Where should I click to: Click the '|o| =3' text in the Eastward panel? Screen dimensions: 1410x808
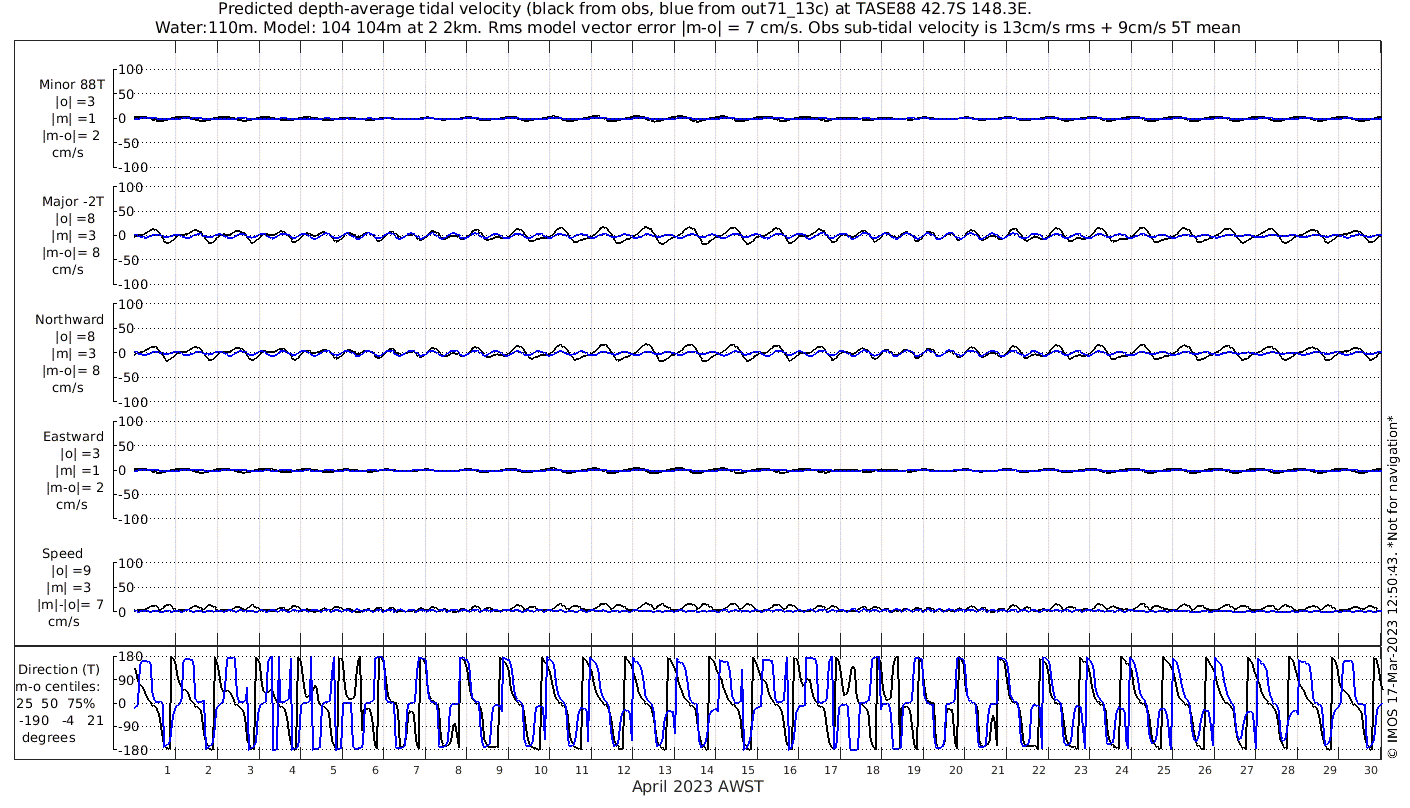[78, 454]
